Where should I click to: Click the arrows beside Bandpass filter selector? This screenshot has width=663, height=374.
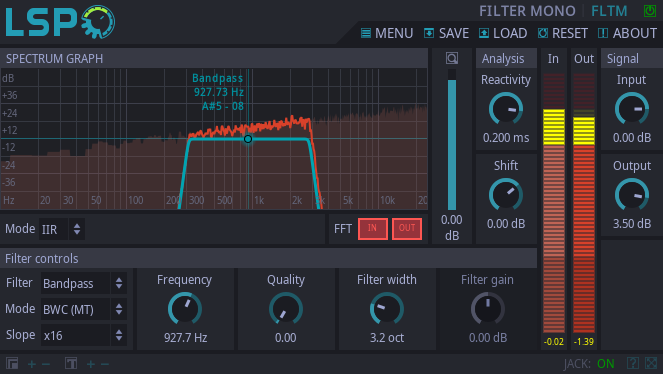point(119,284)
